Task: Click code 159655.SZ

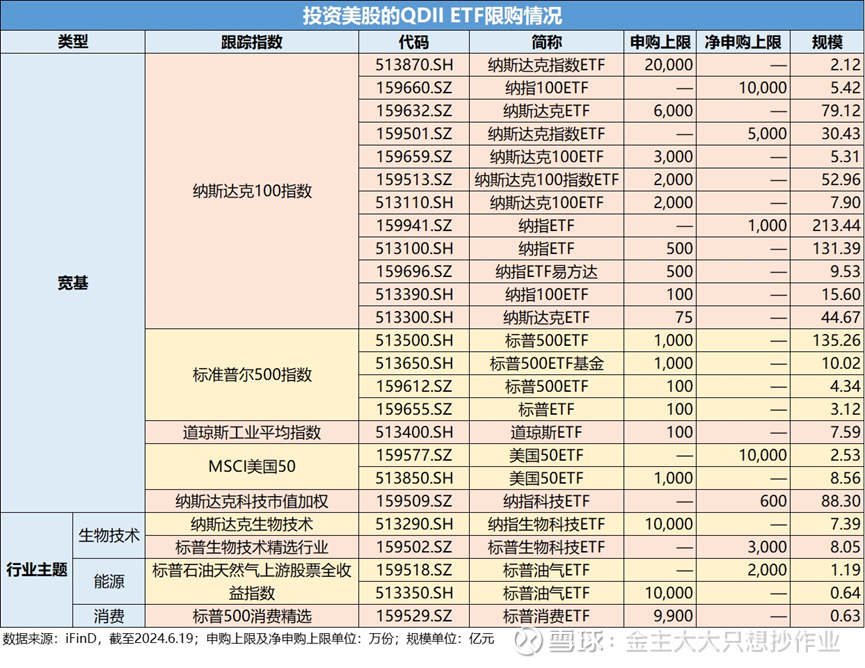Action: 414,409
